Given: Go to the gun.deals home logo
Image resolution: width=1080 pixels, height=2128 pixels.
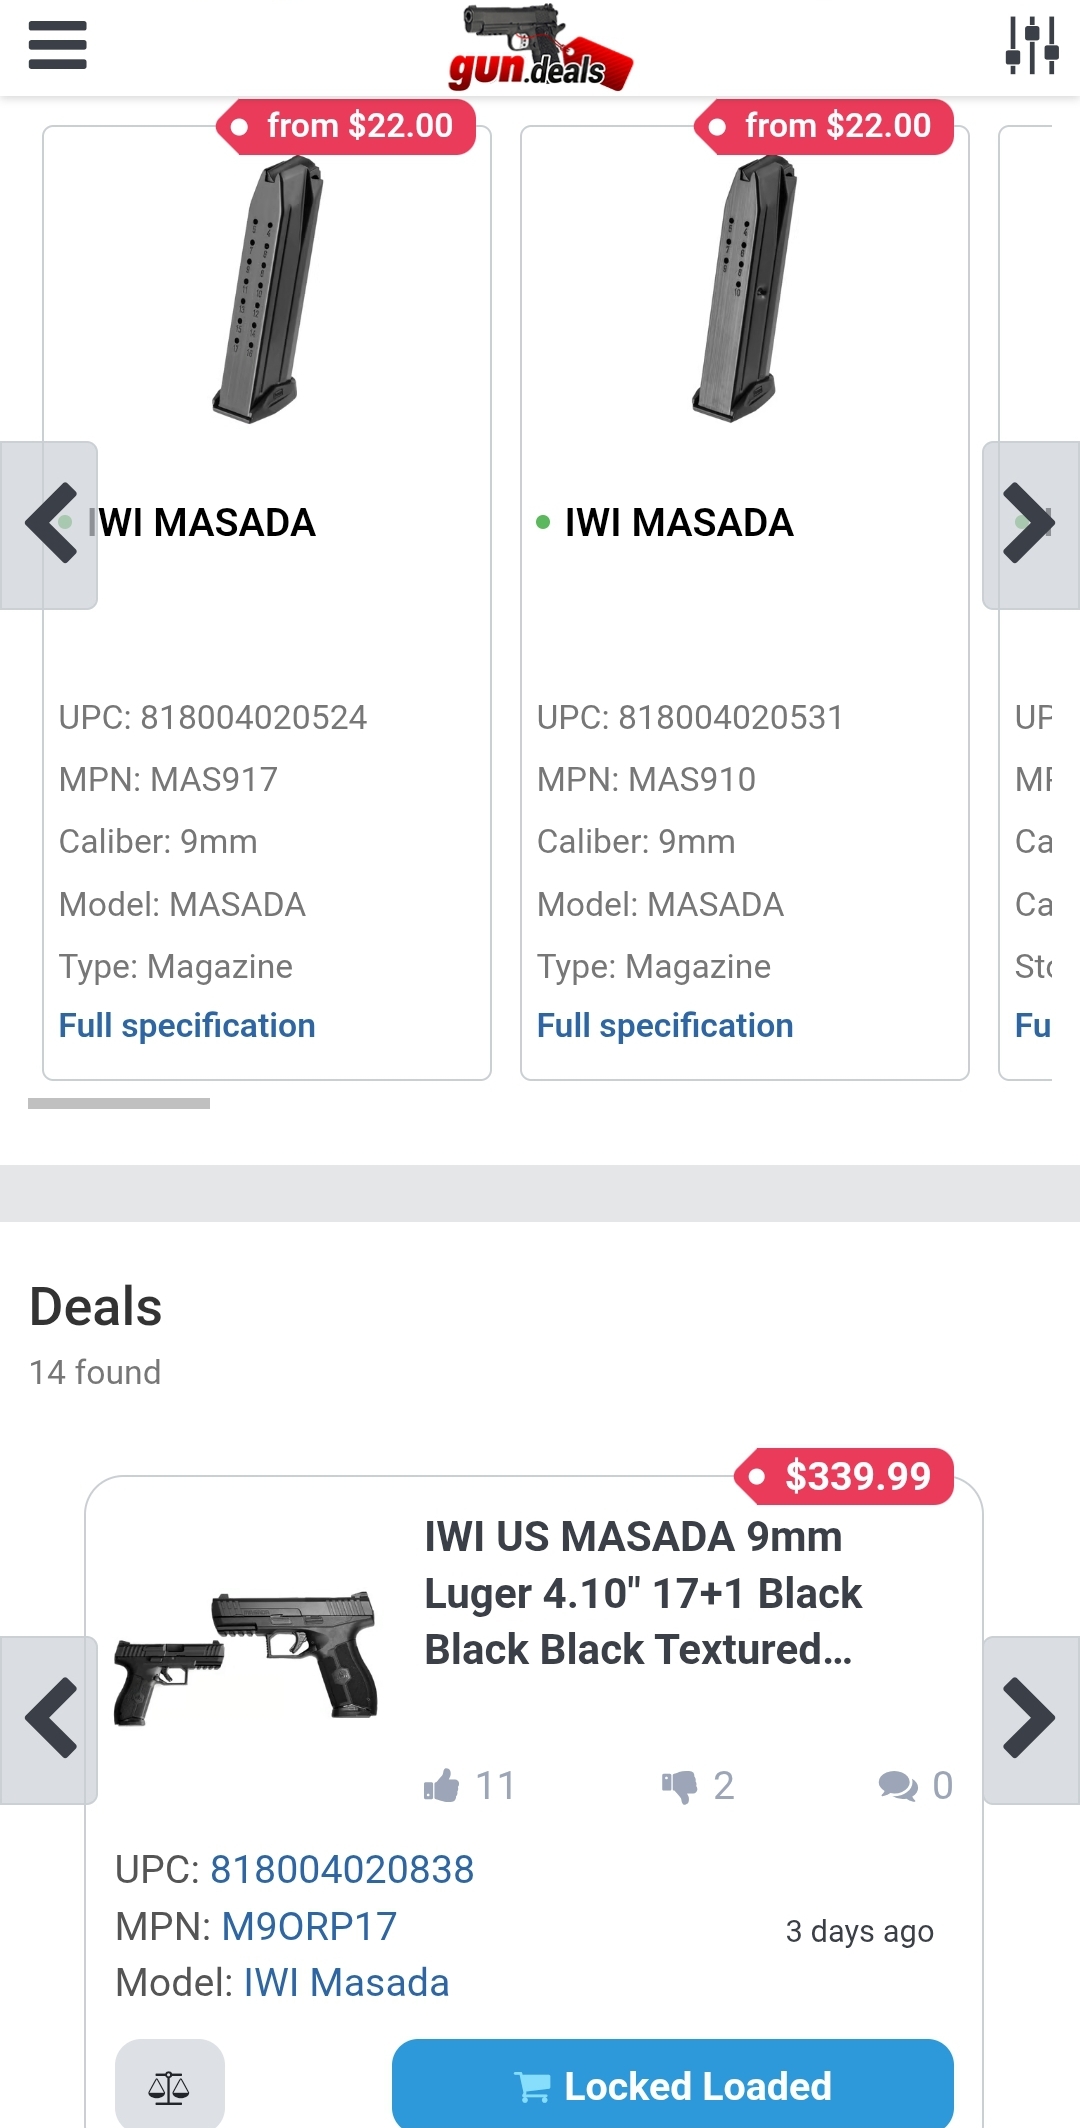Looking at the screenshot, I should coord(541,50).
